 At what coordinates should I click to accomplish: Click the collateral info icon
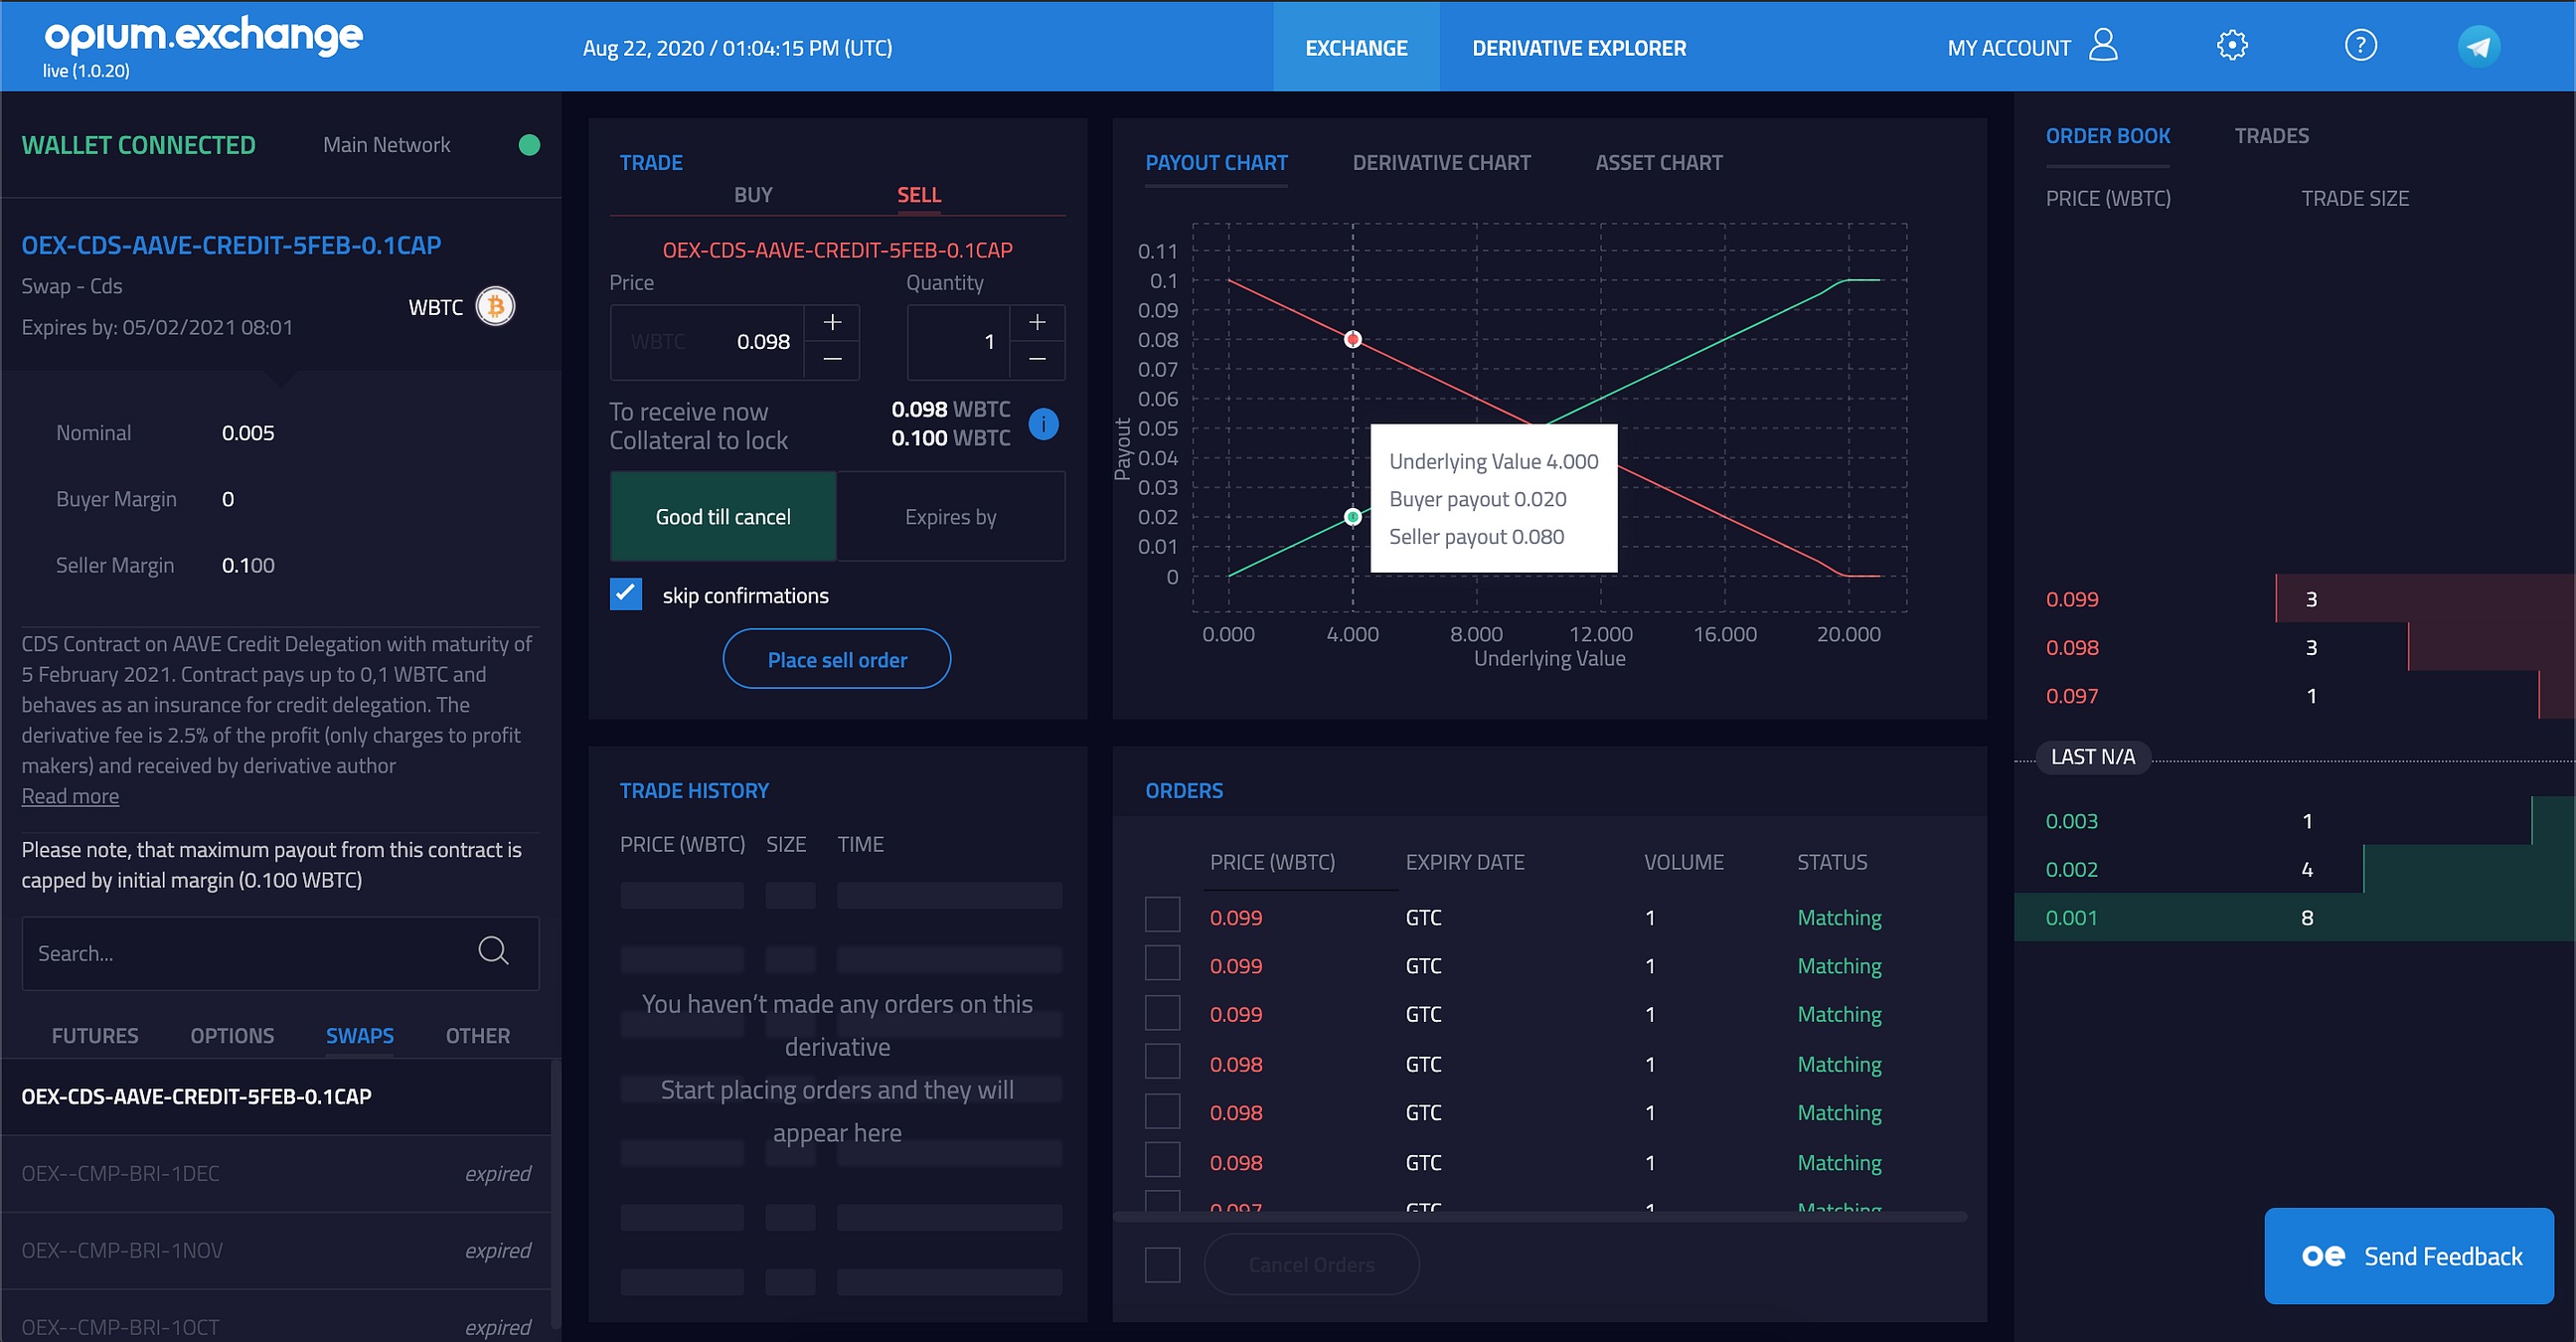pos(1043,424)
